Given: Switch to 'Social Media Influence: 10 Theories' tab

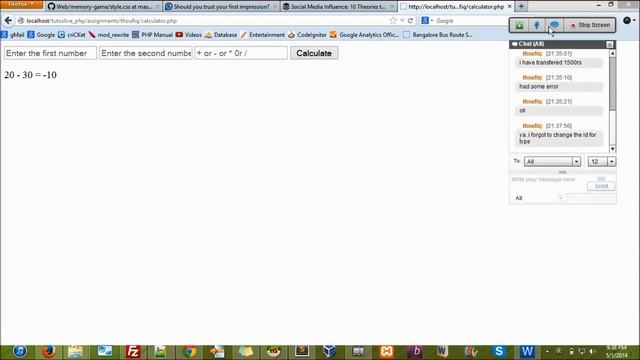Looking at the screenshot, I should point(338,7).
